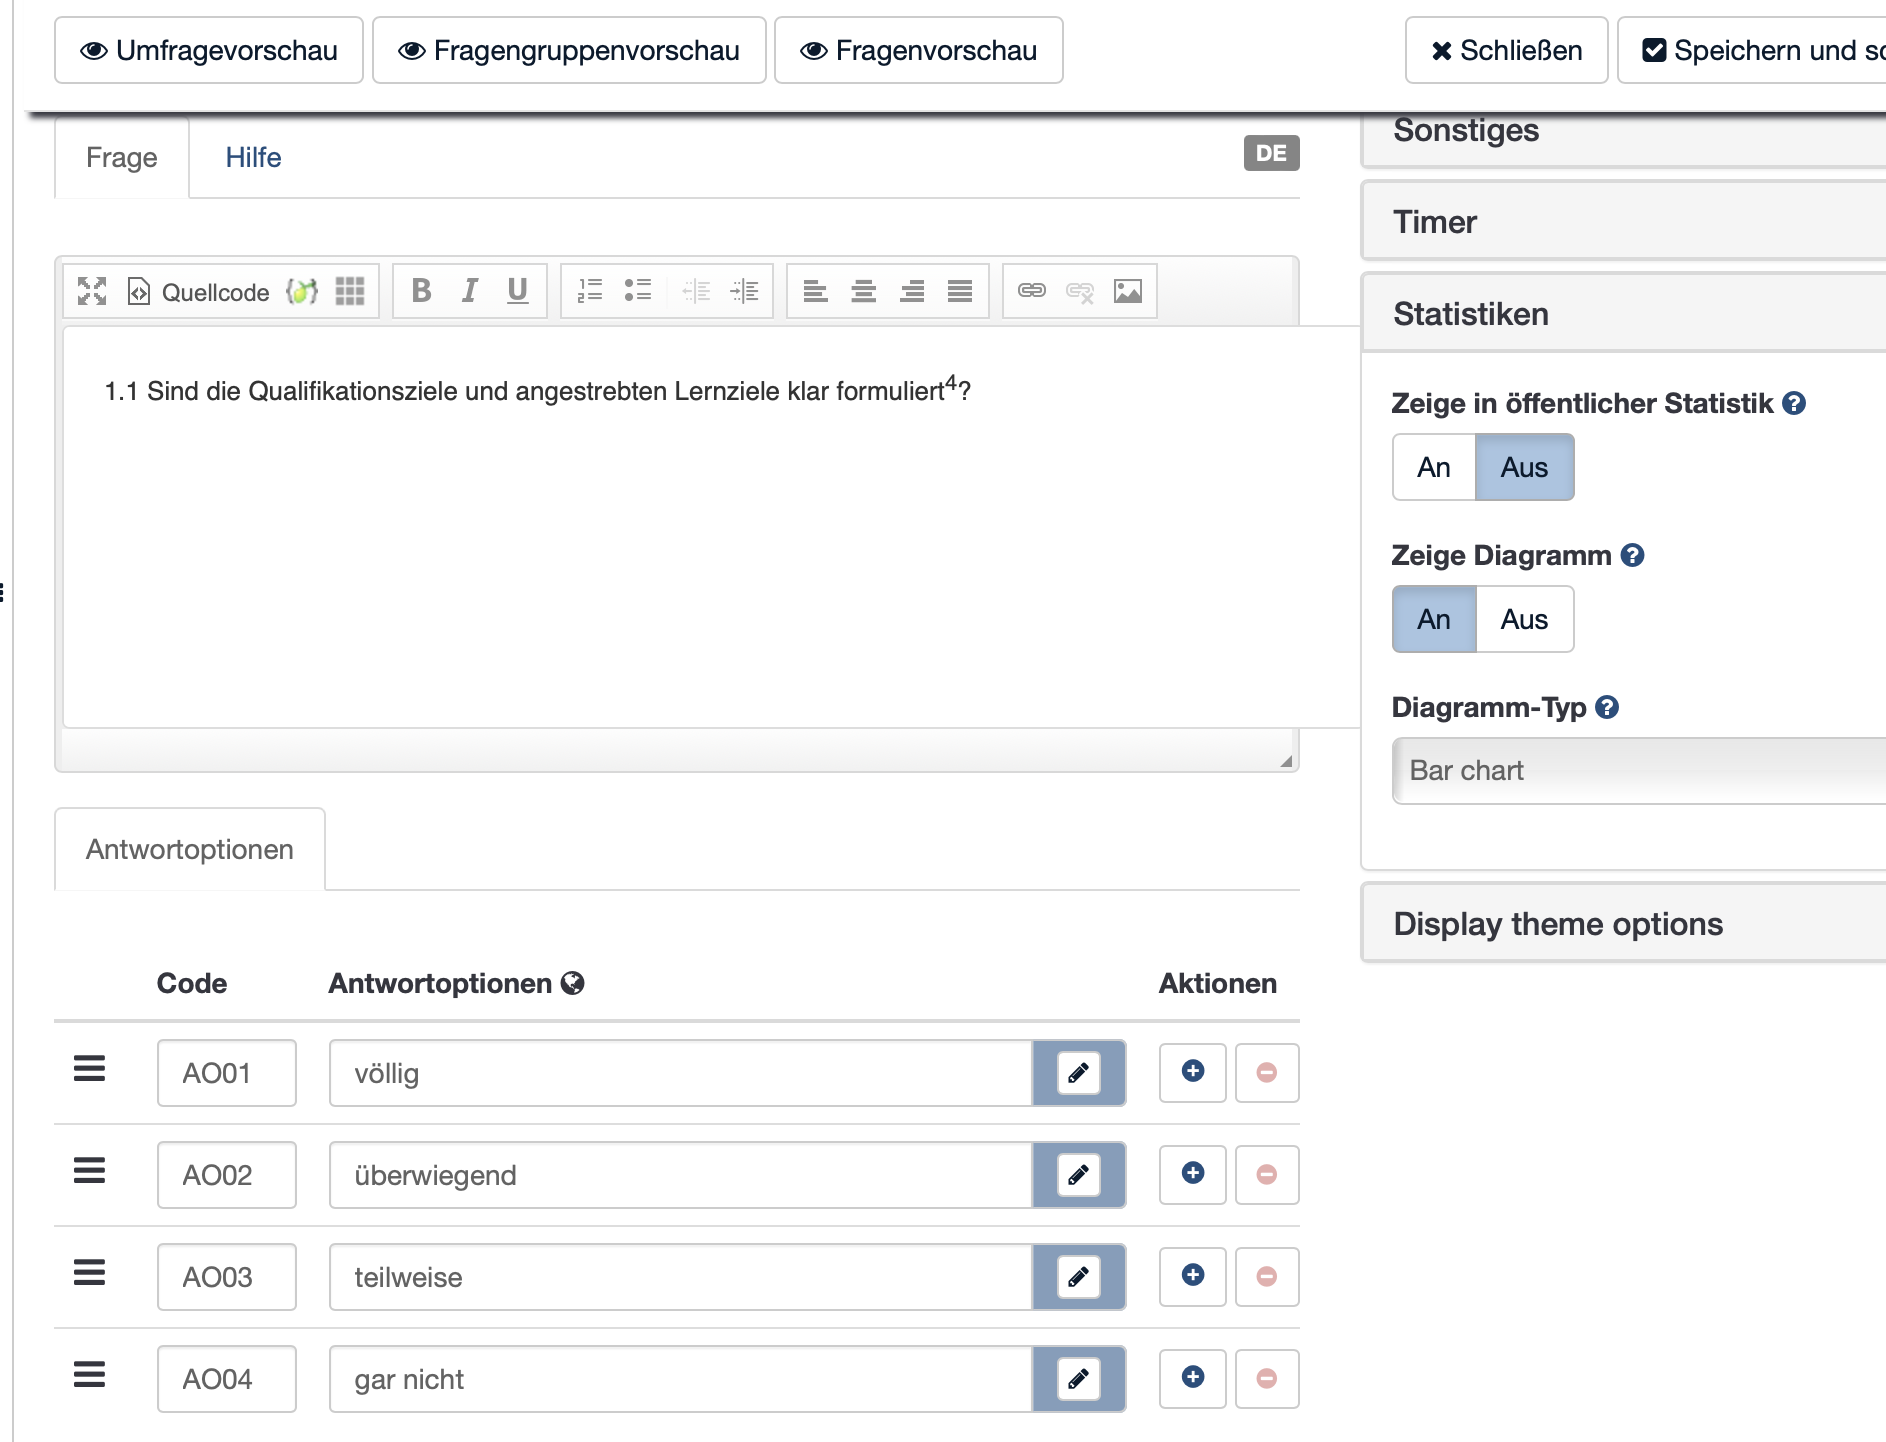
Task: Expand Display theme options section
Action: click(1557, 923)
